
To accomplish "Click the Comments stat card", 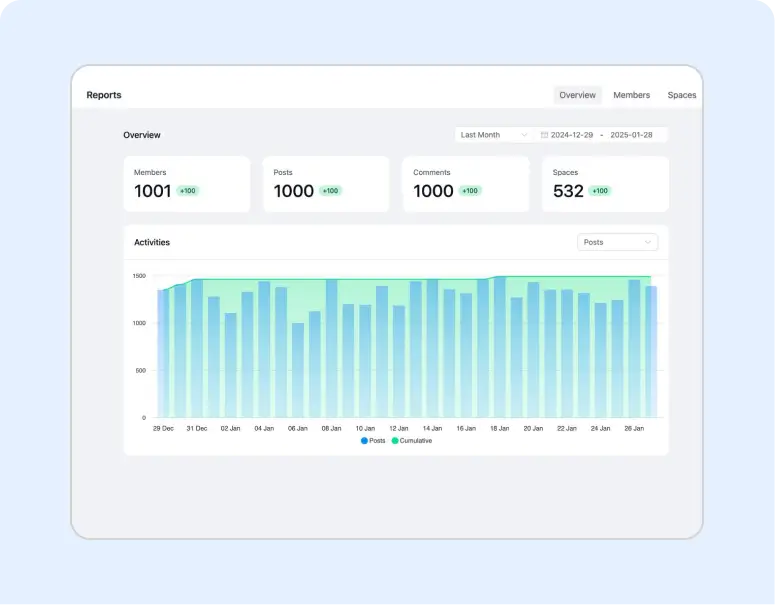I will [x=465, y=183].
